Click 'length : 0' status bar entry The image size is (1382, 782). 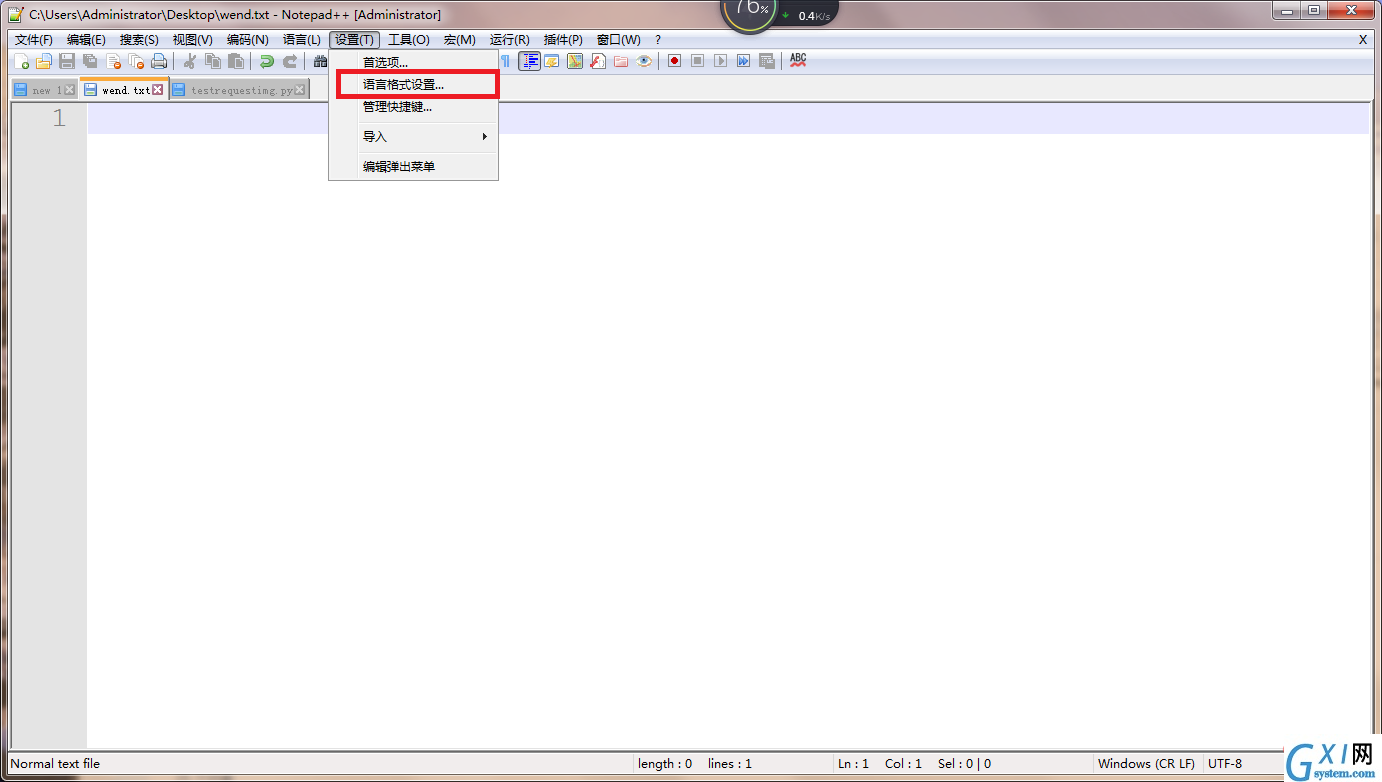(x=665, y=763)
